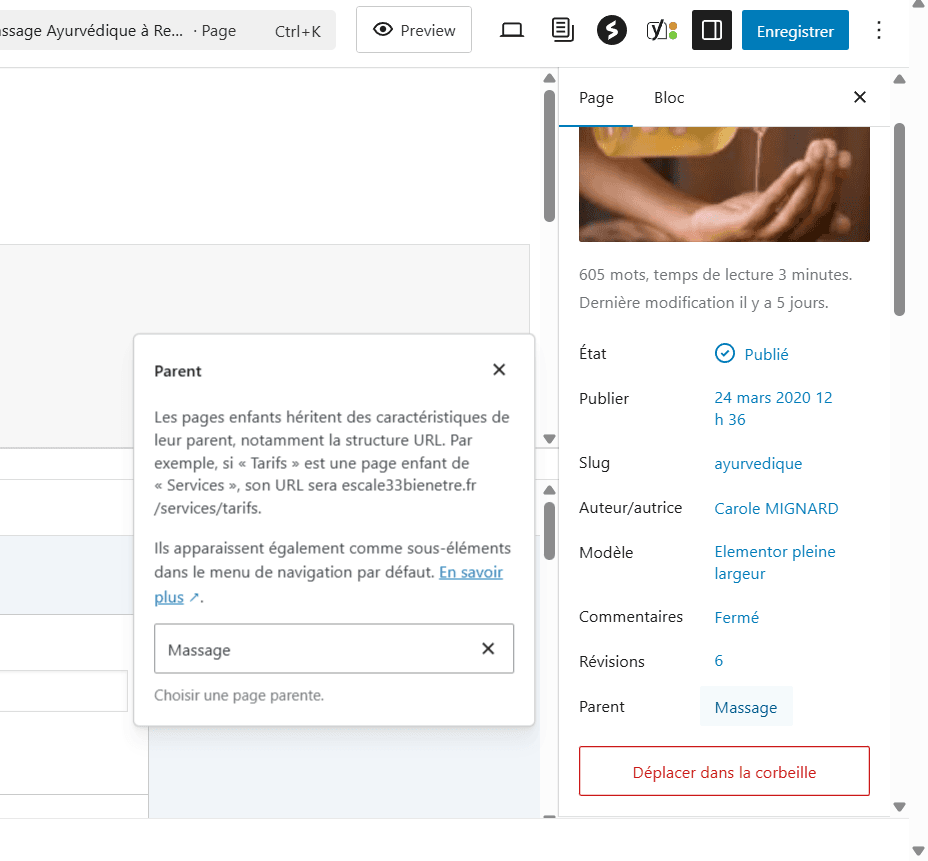
Task: Click 'Choisir une page parente.' hint text
Action: pos(239,695)
